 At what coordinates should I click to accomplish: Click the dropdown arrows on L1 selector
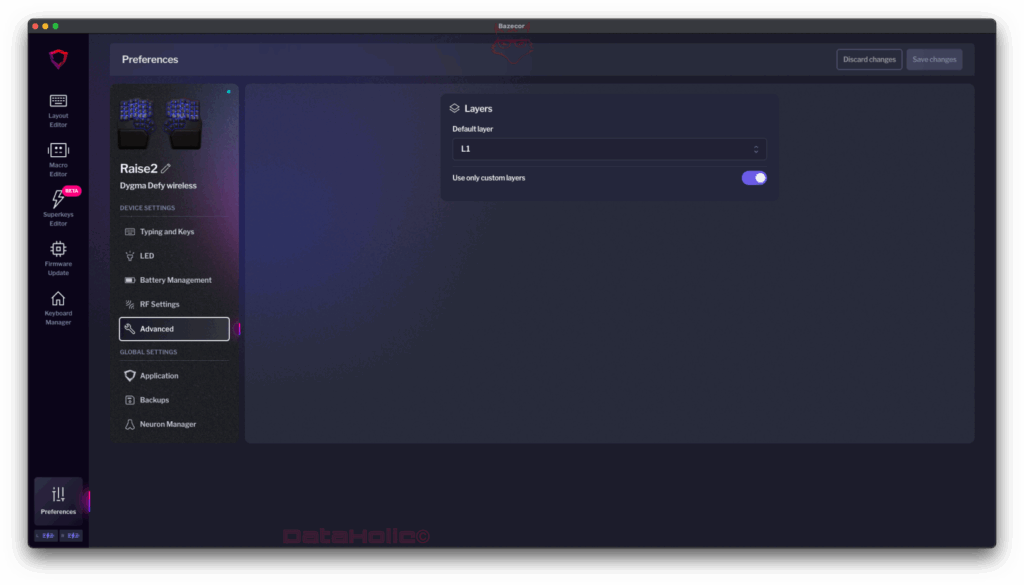coord(756,149)
